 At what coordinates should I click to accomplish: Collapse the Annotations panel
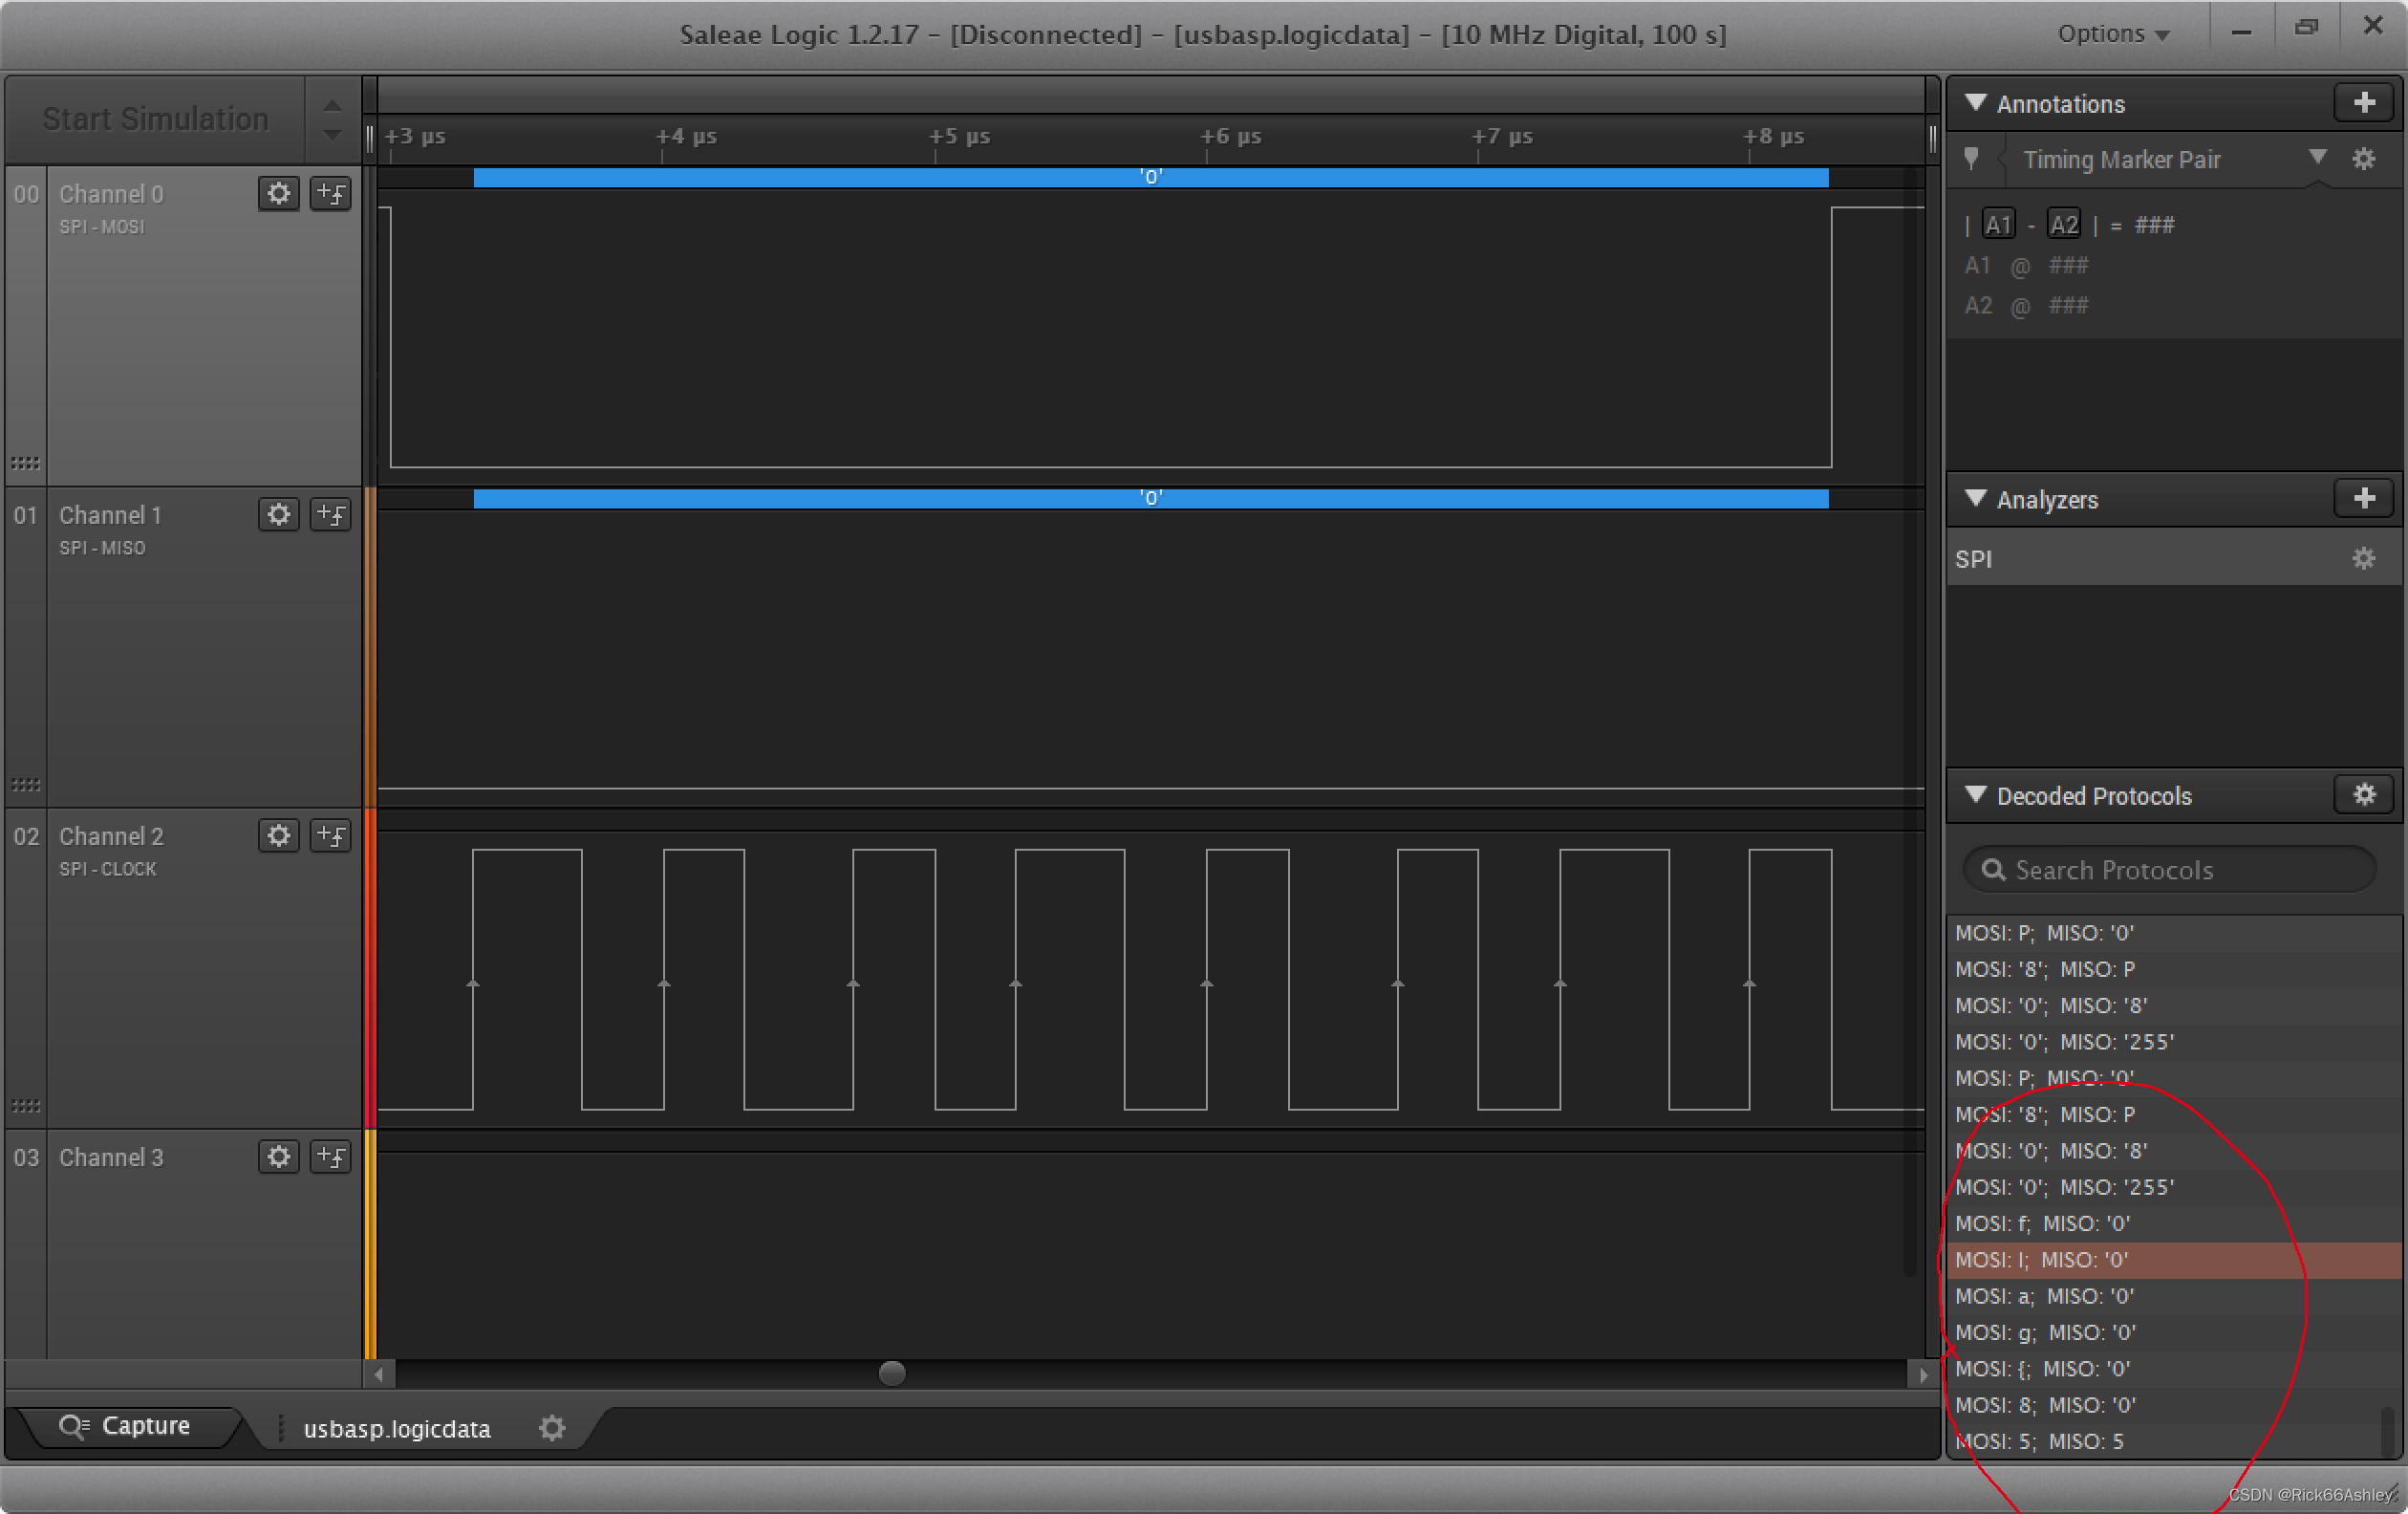click(1975, 103)
